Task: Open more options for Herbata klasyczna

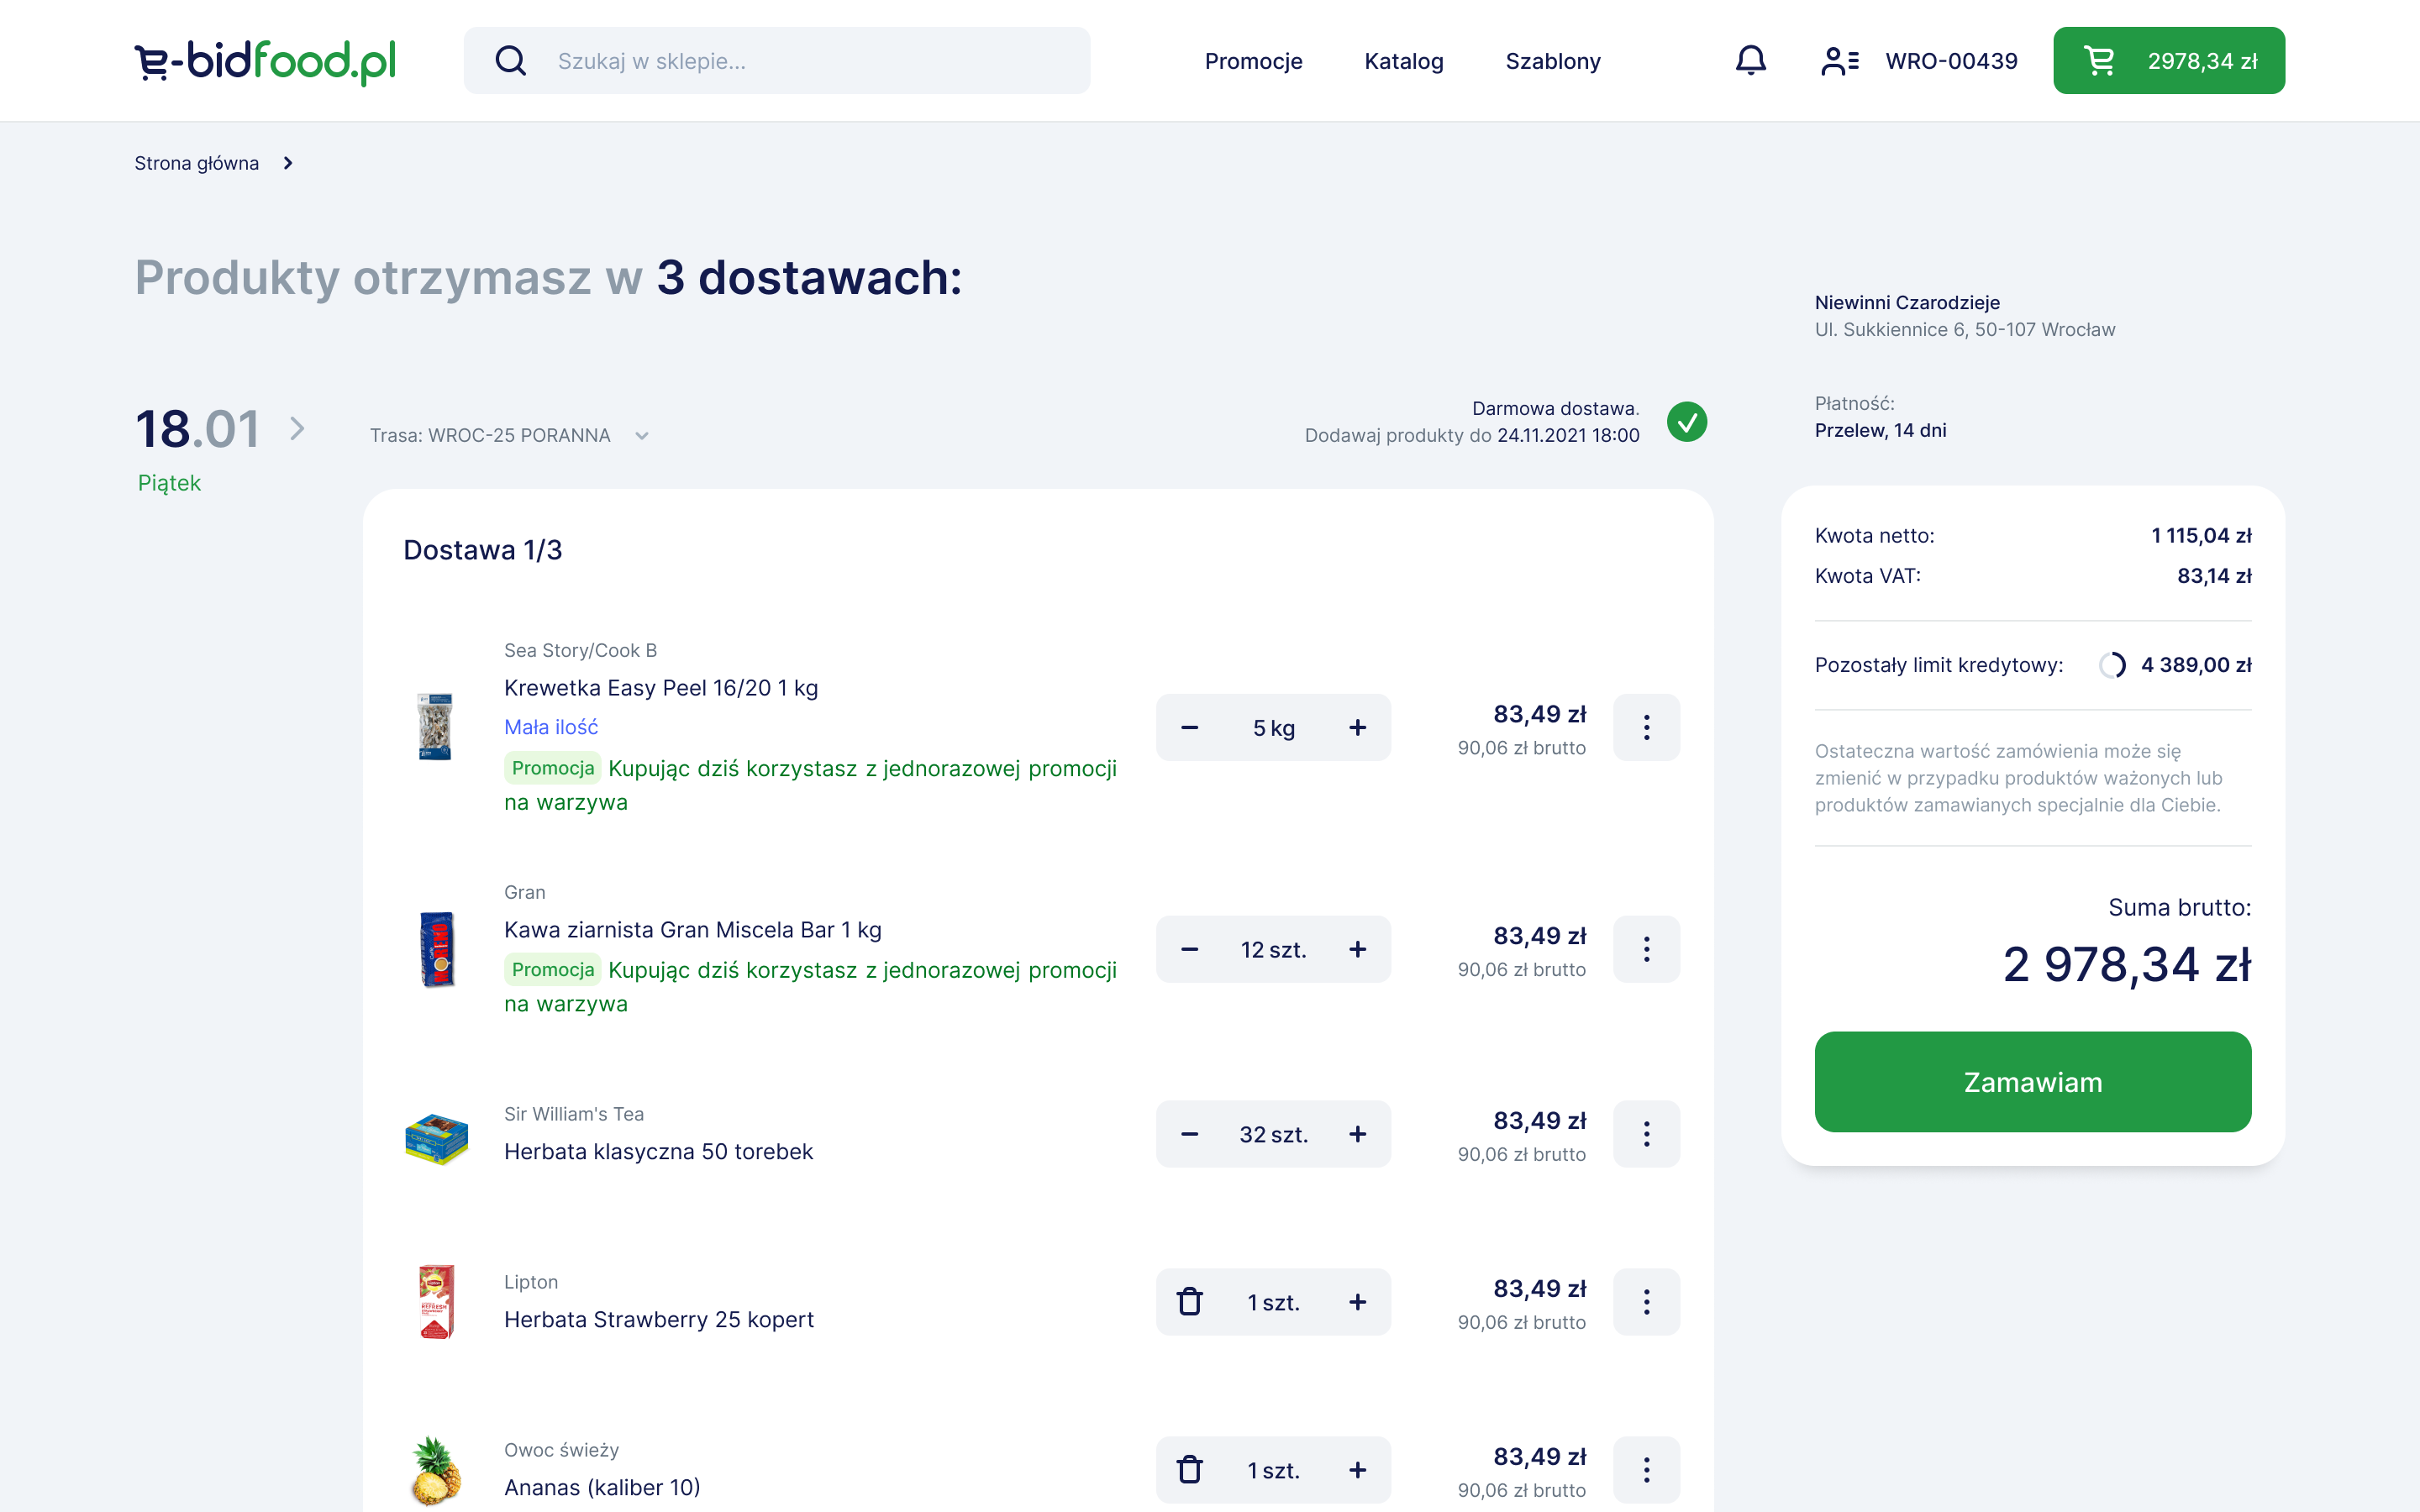Action: tap(1646, 1134)
